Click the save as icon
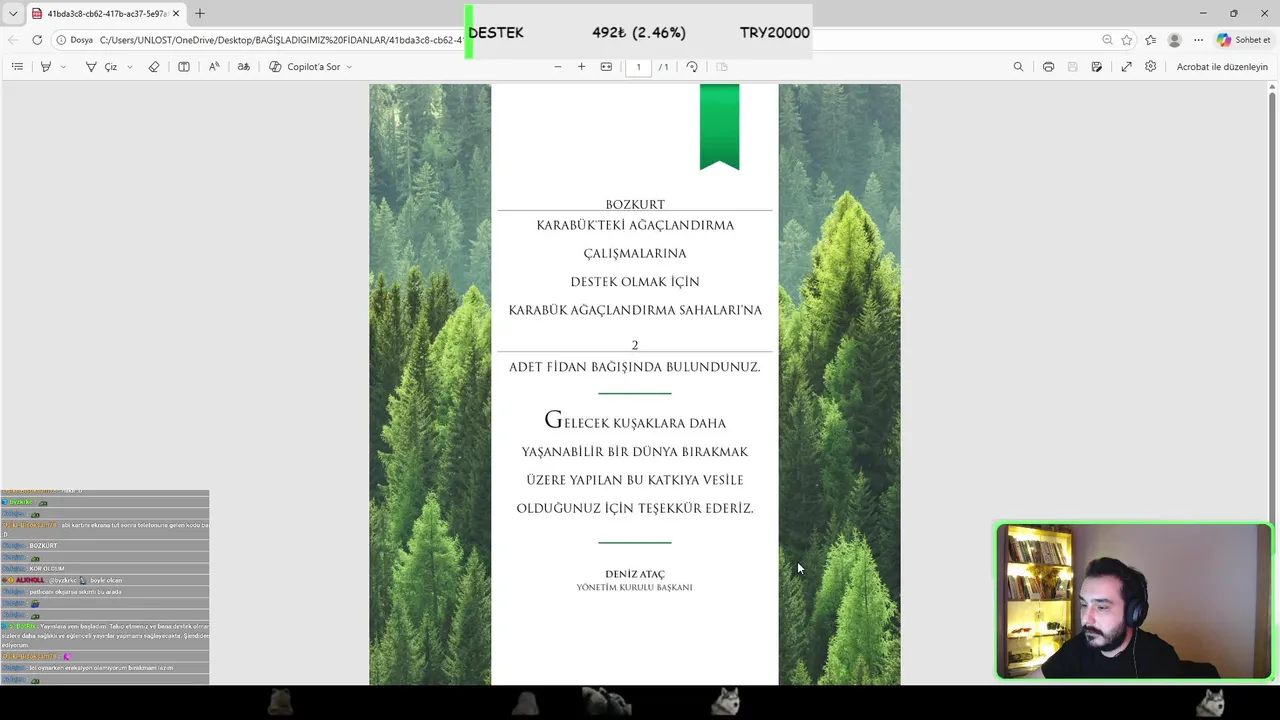1280x720 pixels. 1097,67
